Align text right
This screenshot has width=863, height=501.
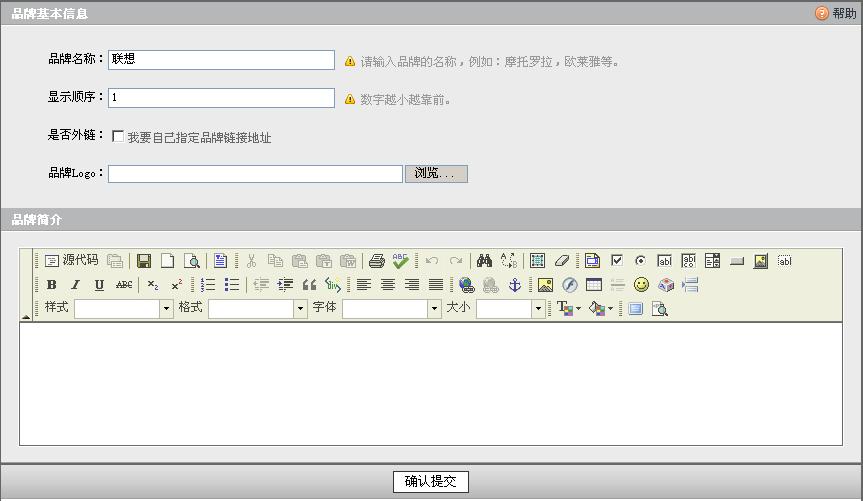coord(412,285)
